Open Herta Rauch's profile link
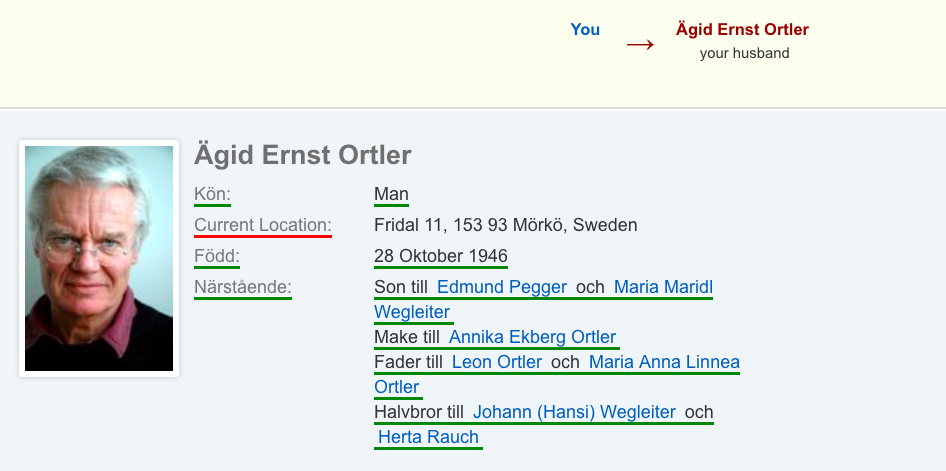Viewport: 946px width, 471px height. (x=428, y=437)
